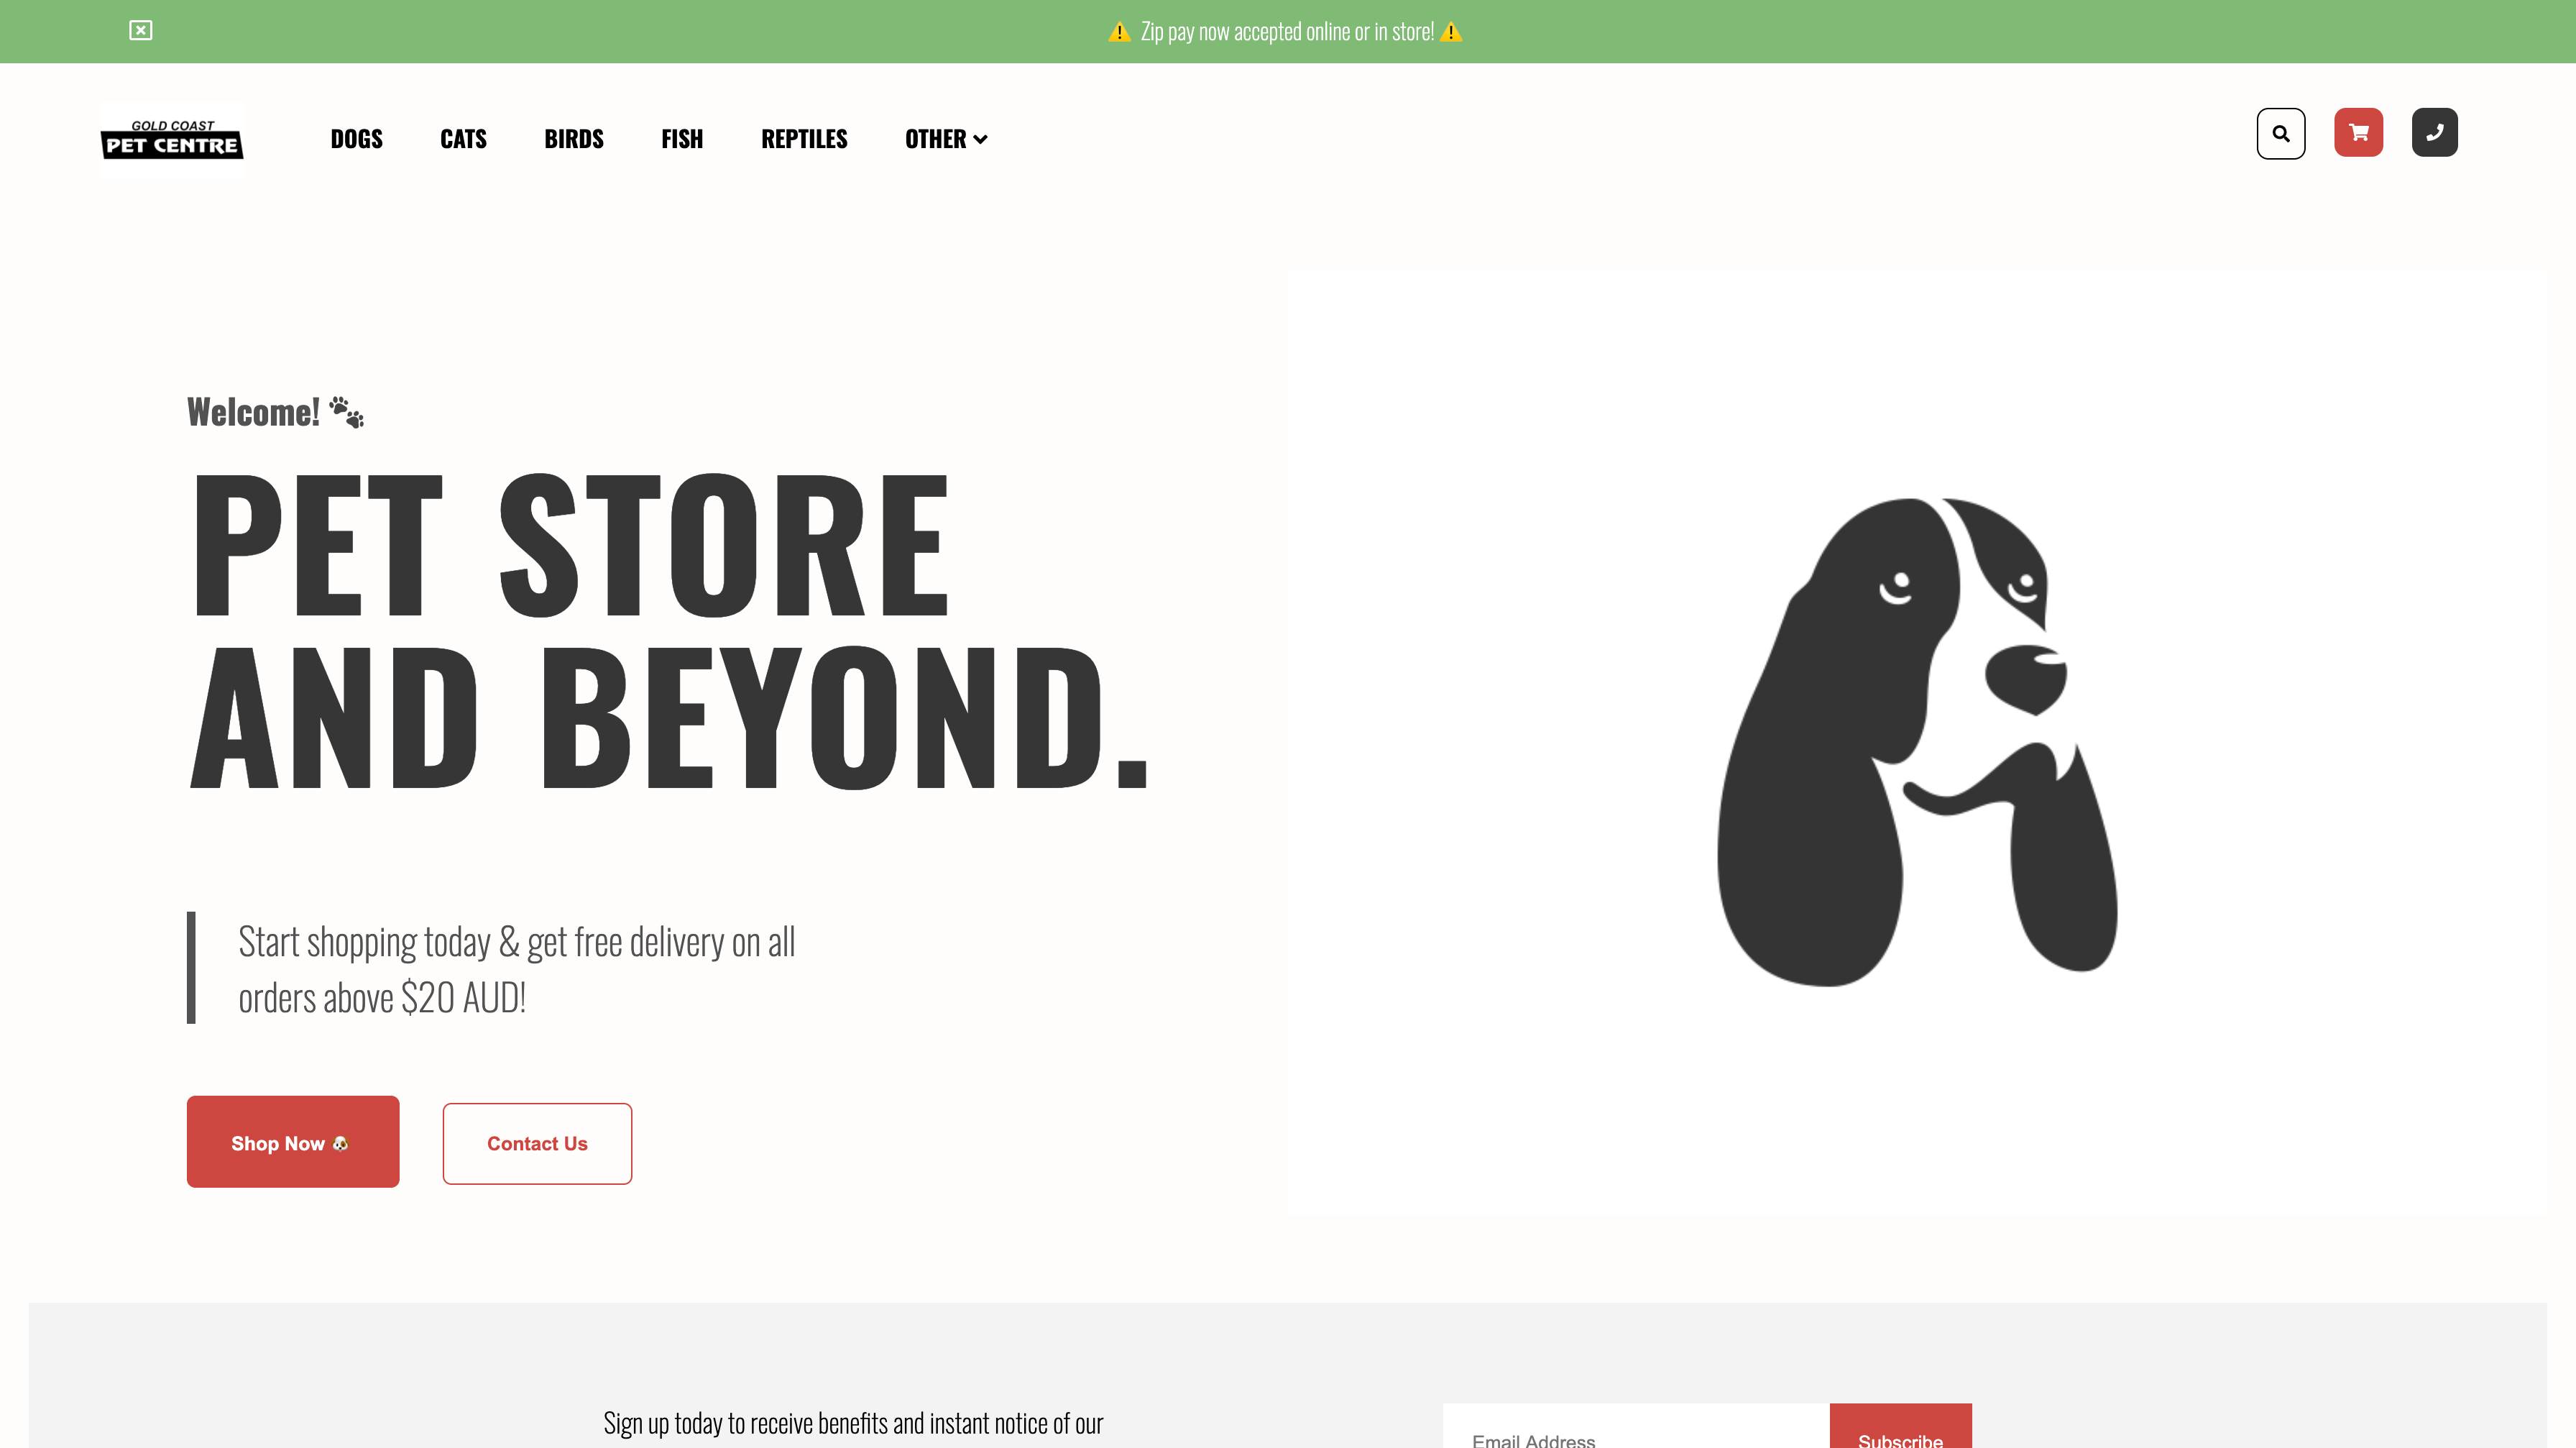Open the CATS category
The image size is (2576, 1448).
pyautogui.click(x=463, y=139)
